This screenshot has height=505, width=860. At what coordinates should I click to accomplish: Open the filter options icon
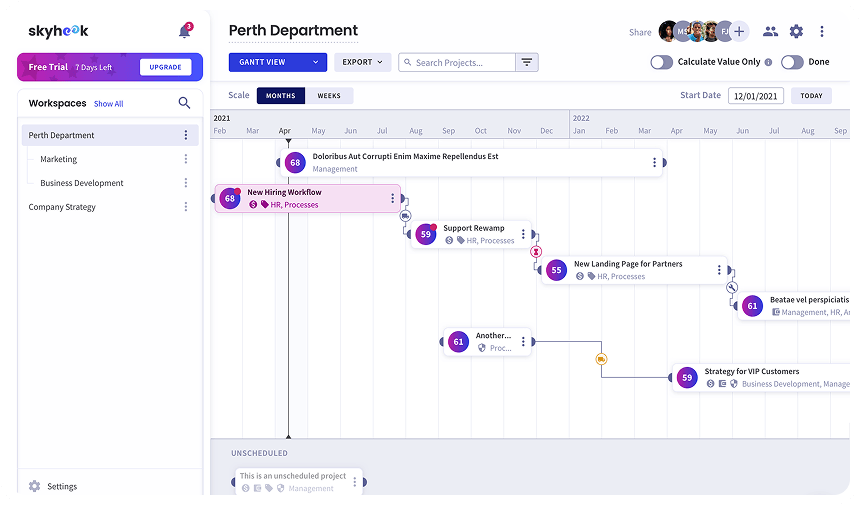click(x=527, y=63)
